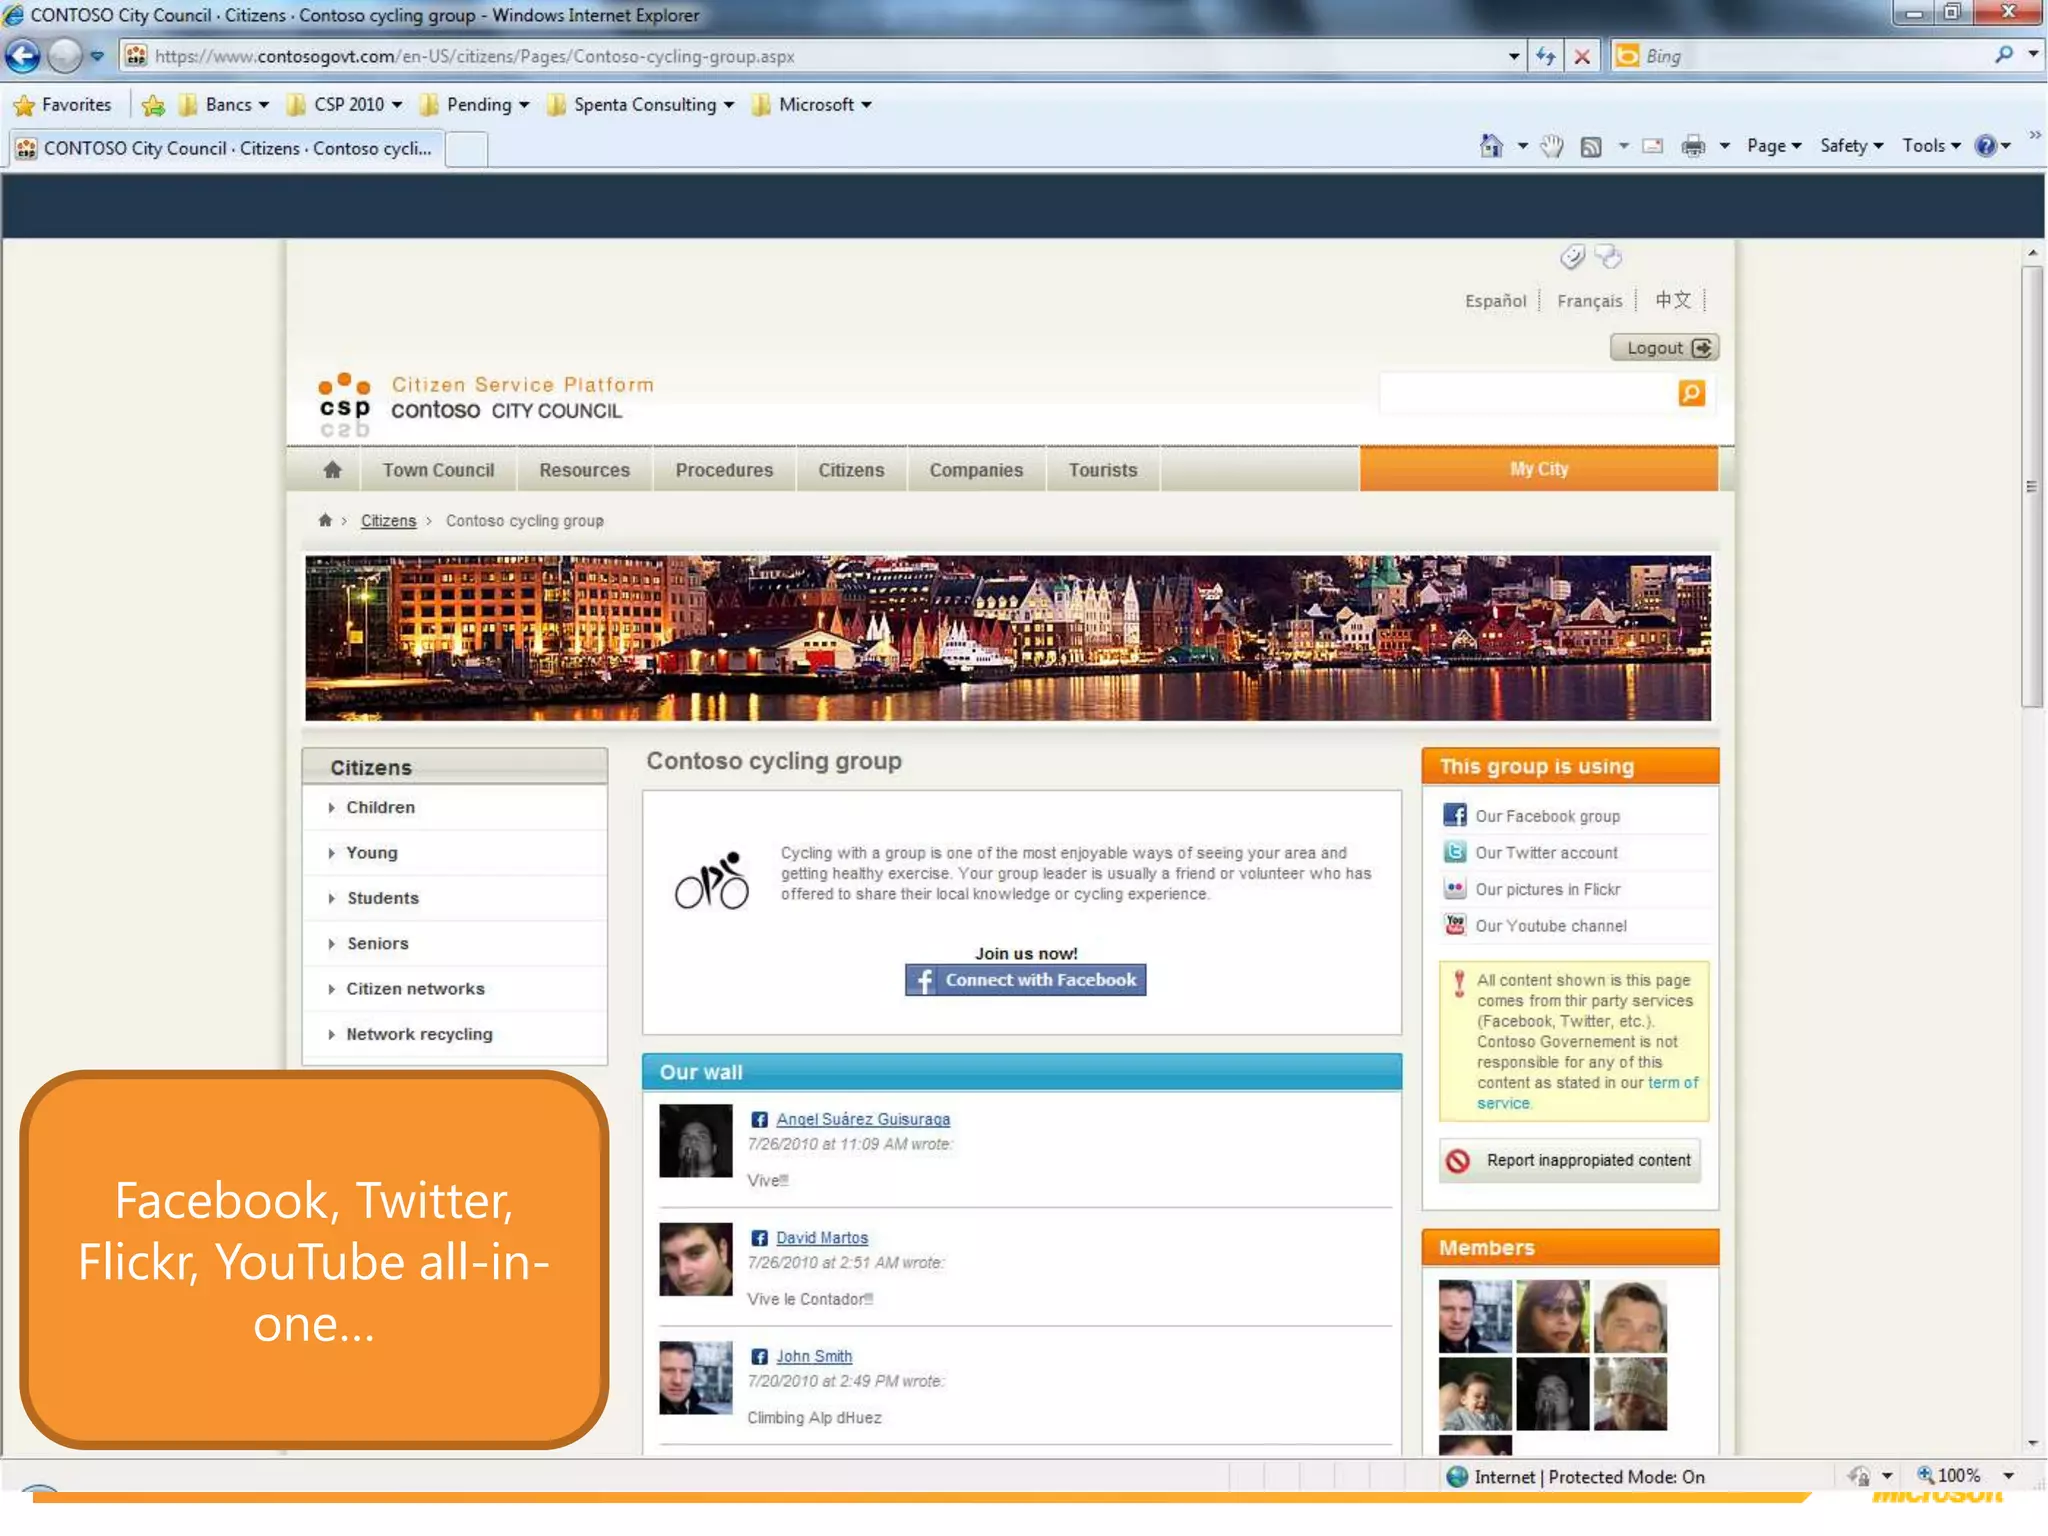Viewport: 2048px width, 1536px height.
Task: Click the IE Home toolbar icon
Action: [x=1490, y=146]
